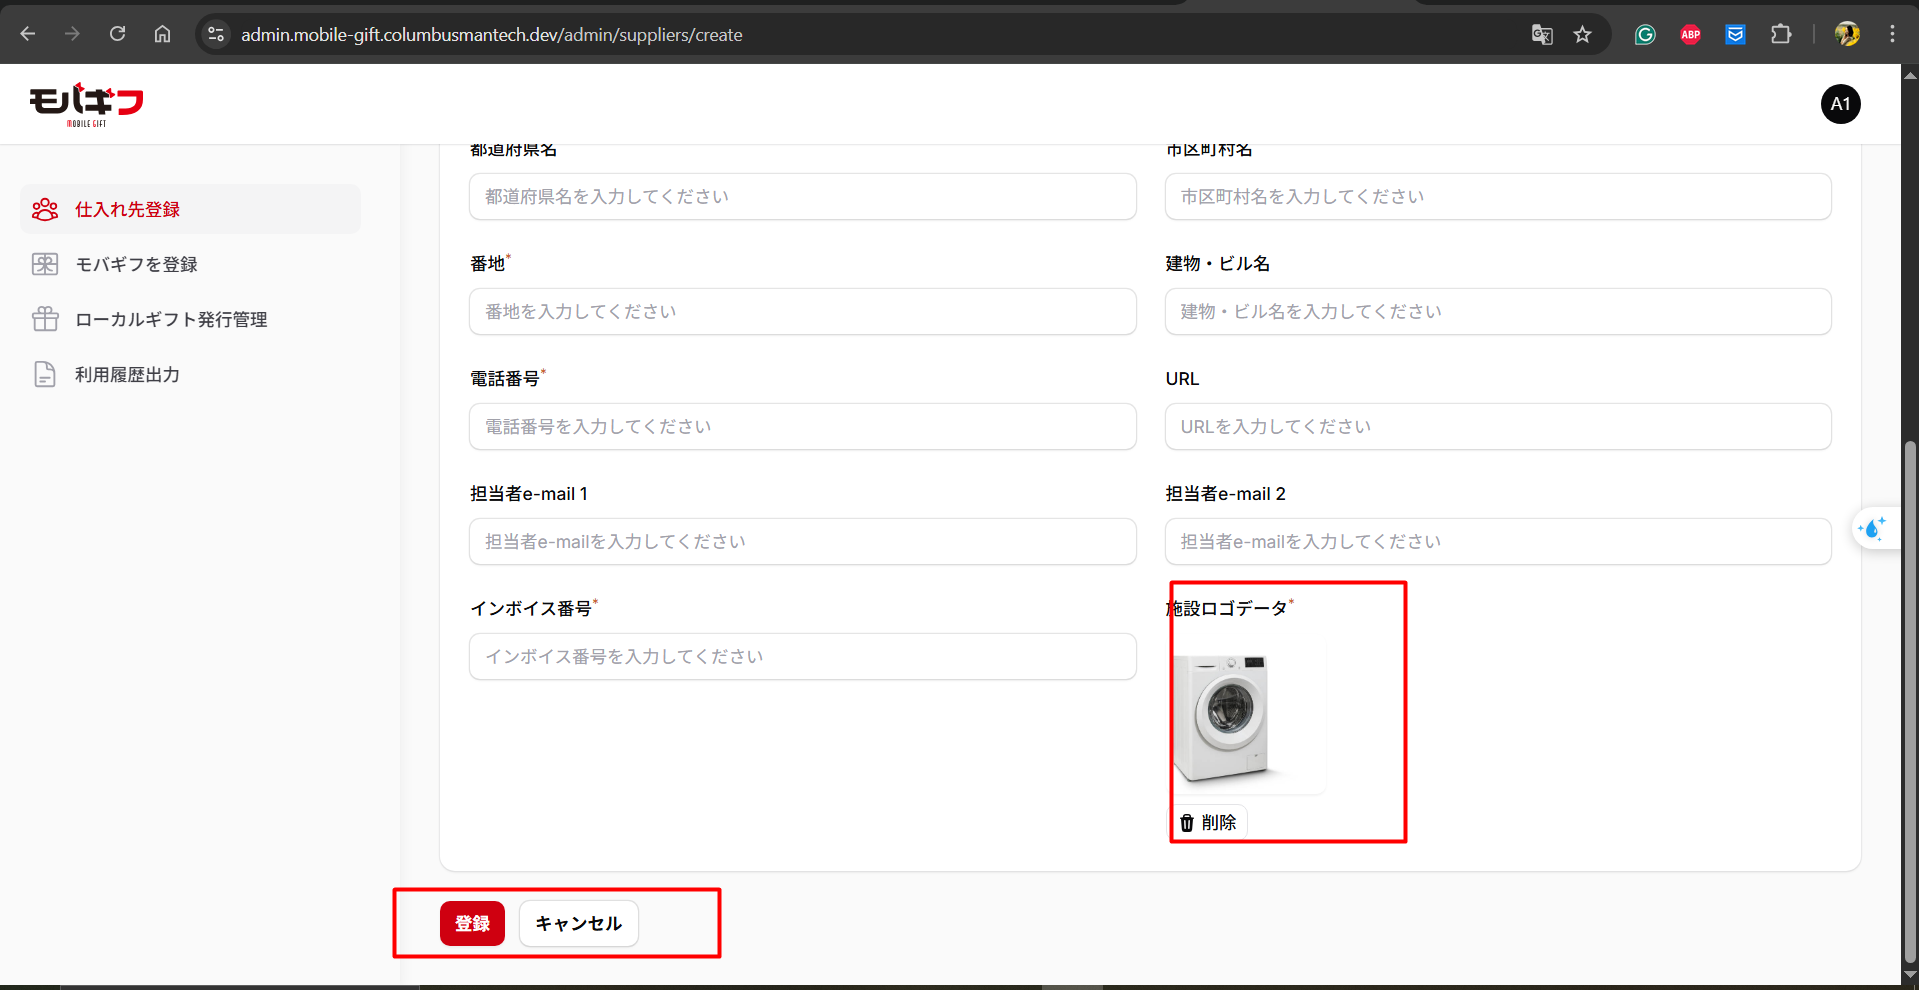
Task: Reload the page using the refresh button
Action: (x=118, y=34)
